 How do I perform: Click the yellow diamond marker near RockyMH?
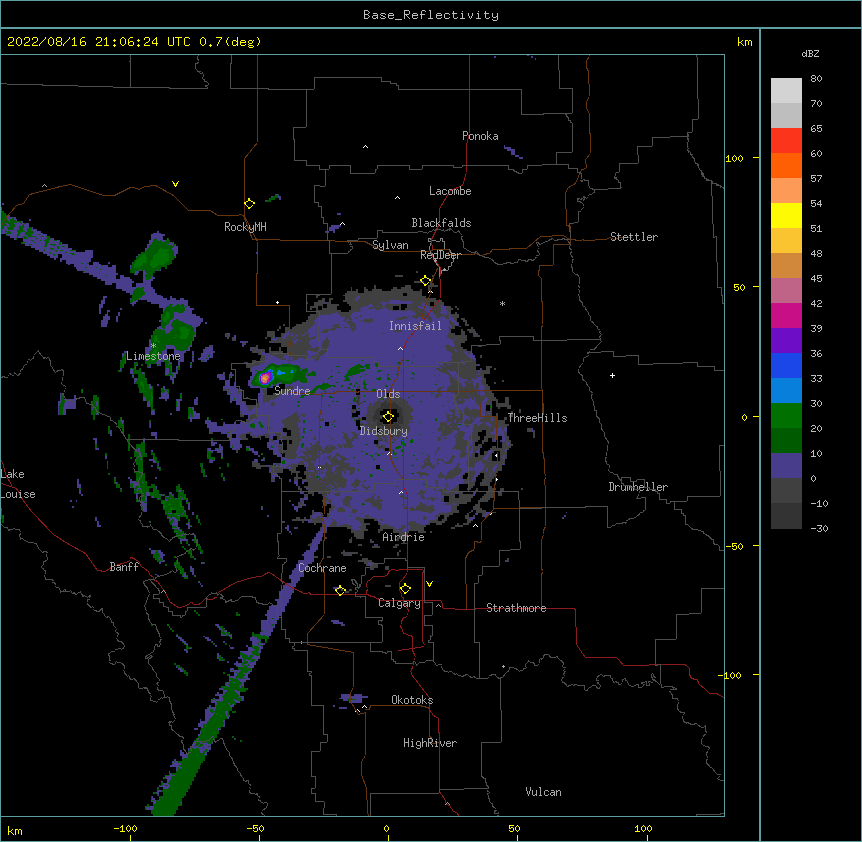click(x=249, y=204)
